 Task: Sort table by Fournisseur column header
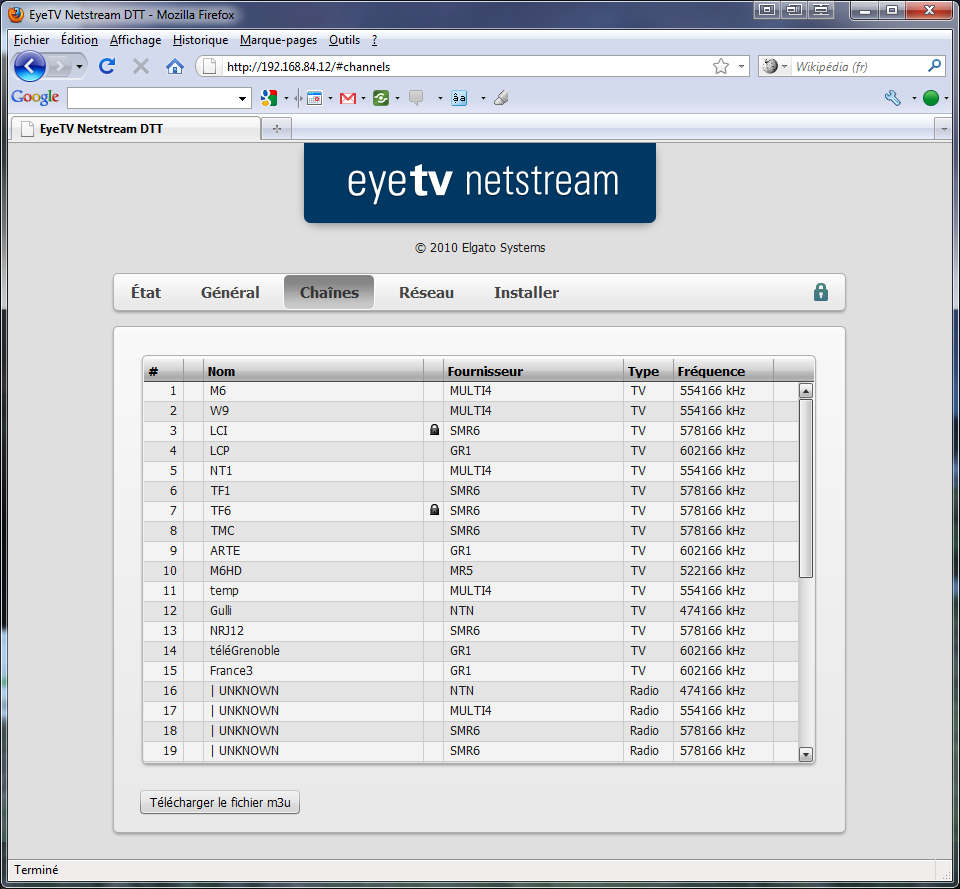click(x=533, y=371)
